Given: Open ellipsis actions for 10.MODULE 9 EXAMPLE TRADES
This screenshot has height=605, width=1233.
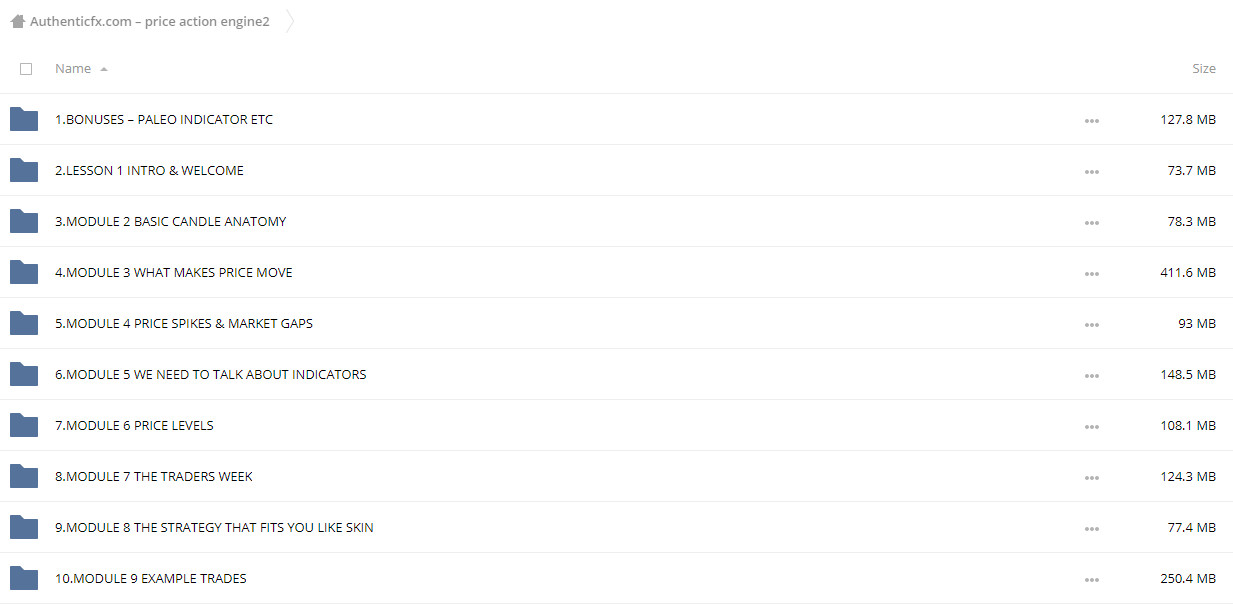Looking at the screenshot, I should coord(1091,580).
